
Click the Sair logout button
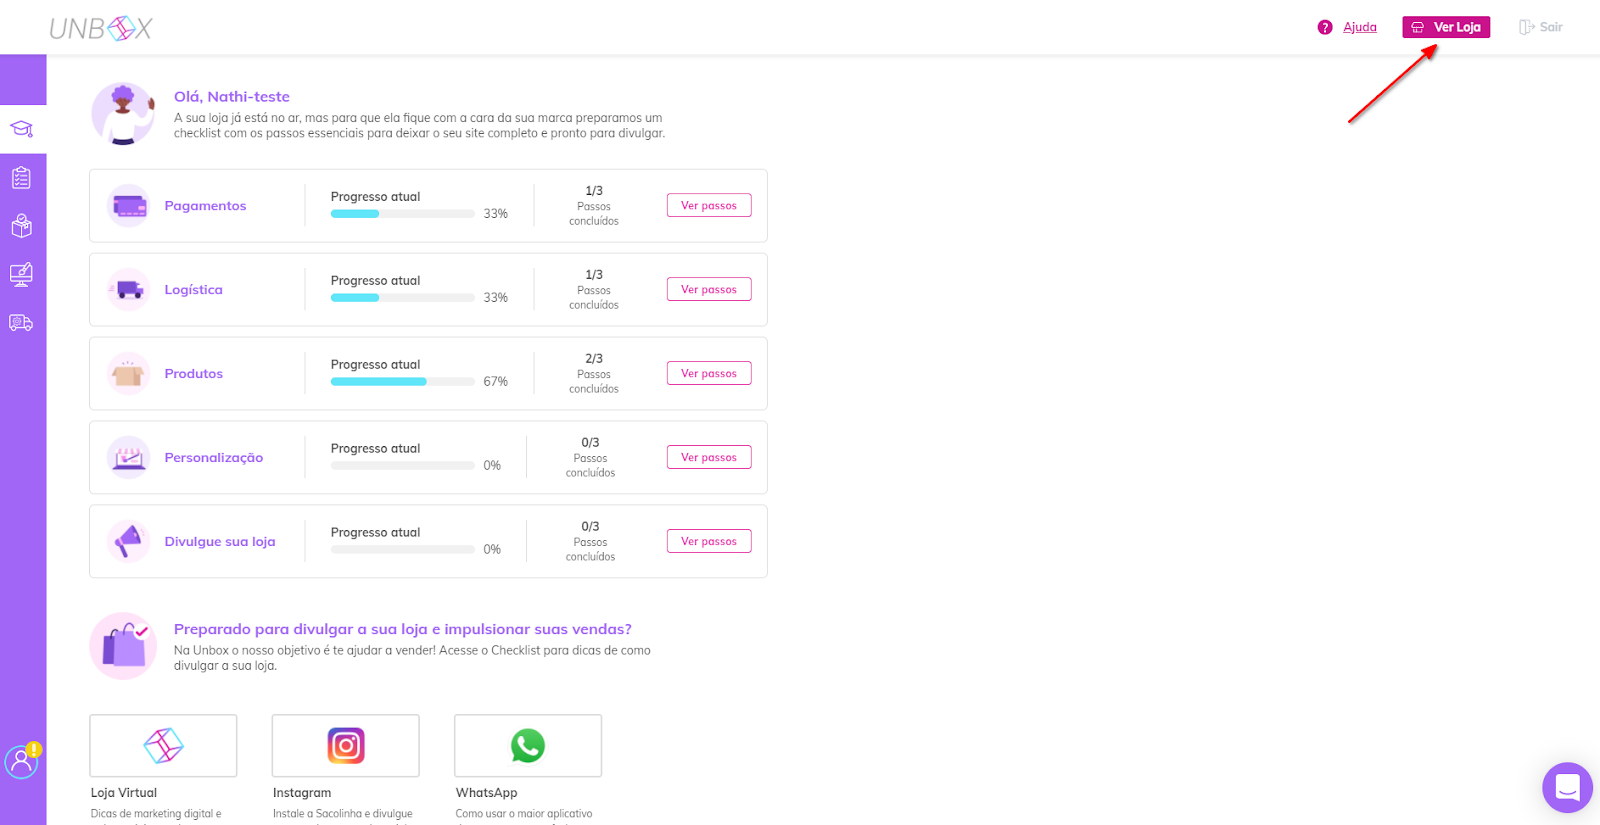[1541, 27]
